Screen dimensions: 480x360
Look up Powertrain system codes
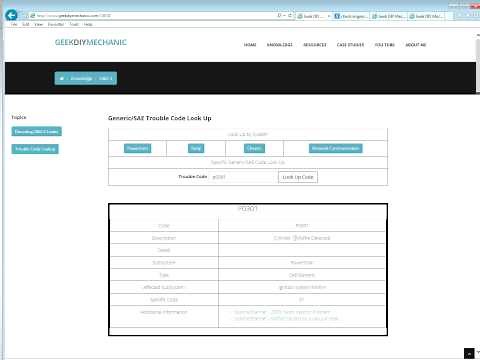pyautogui.click(x=137, y=148)
